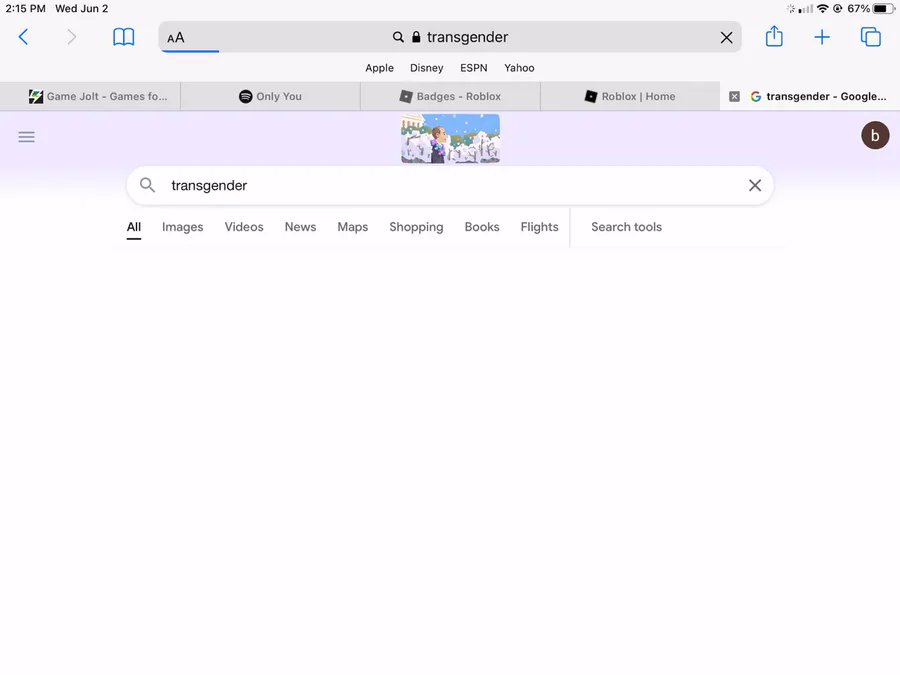Screen dimensions: 900x675
Task: Tap the Safari address bar text
Action: click(x=467, y=37)
